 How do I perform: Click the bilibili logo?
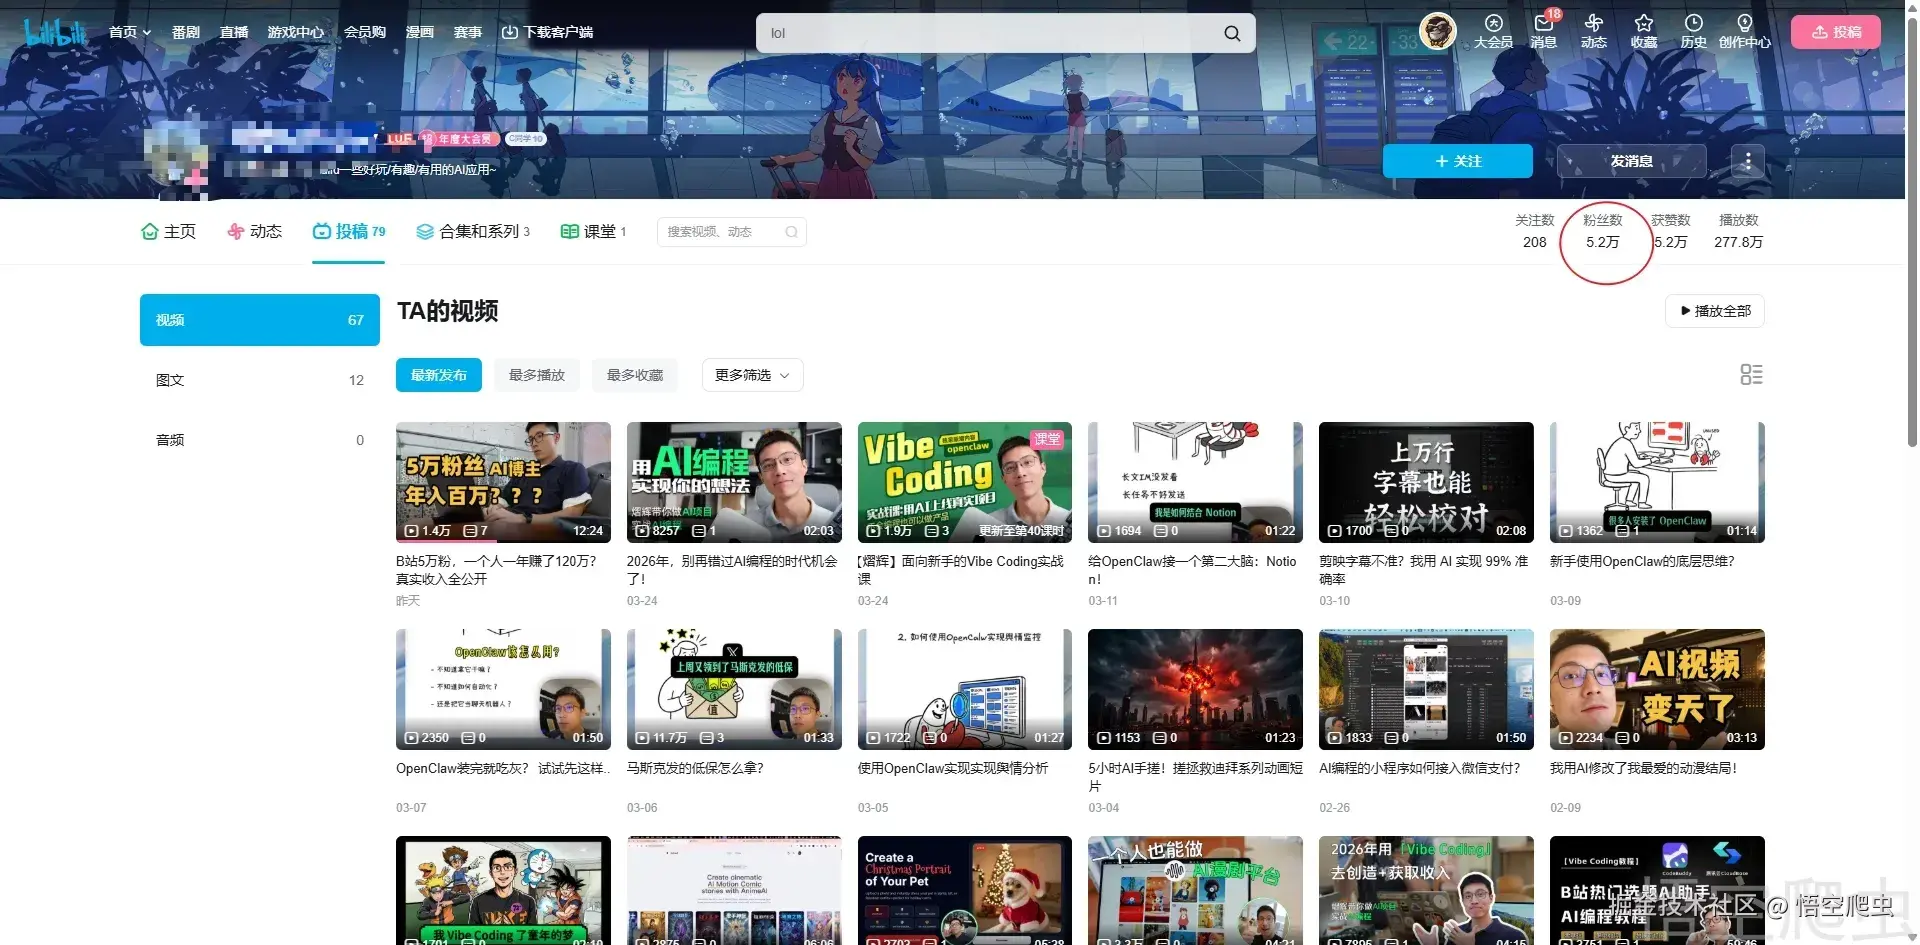(55, 32)
